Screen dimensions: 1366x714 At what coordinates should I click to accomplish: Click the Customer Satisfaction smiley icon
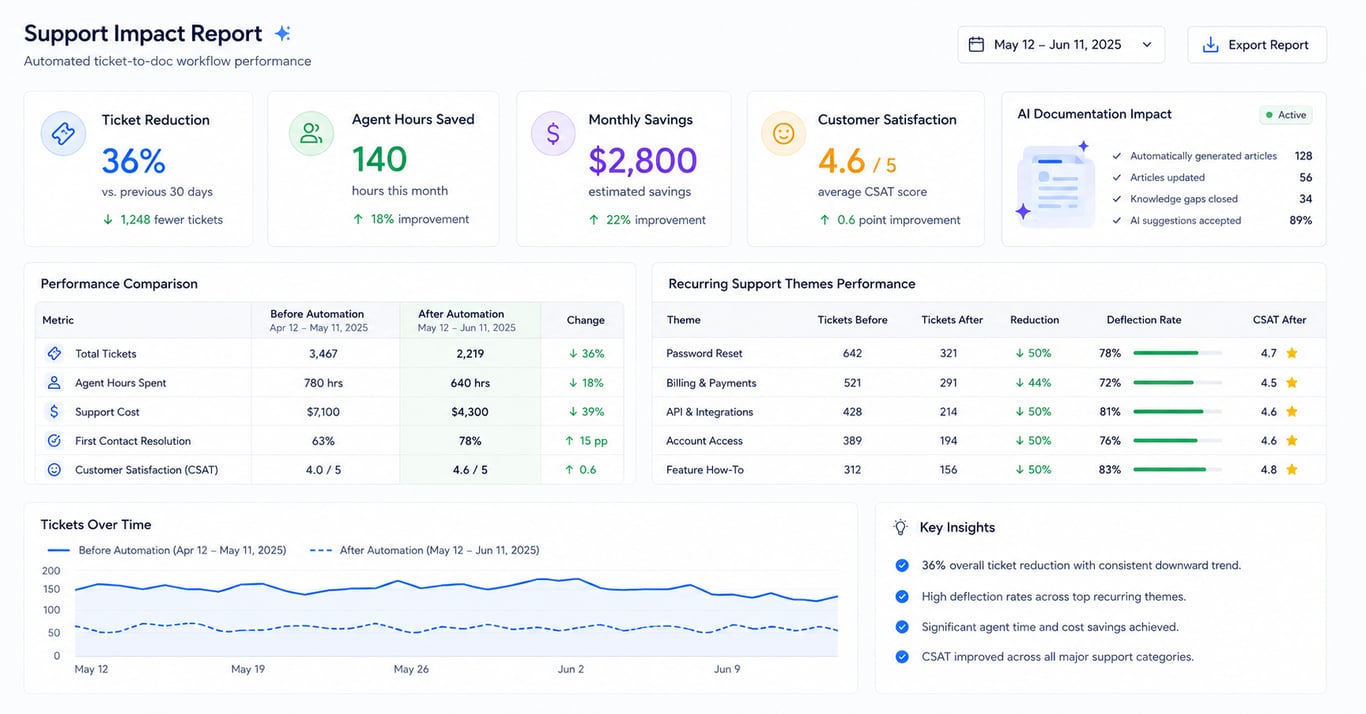(x=783, y=133)
